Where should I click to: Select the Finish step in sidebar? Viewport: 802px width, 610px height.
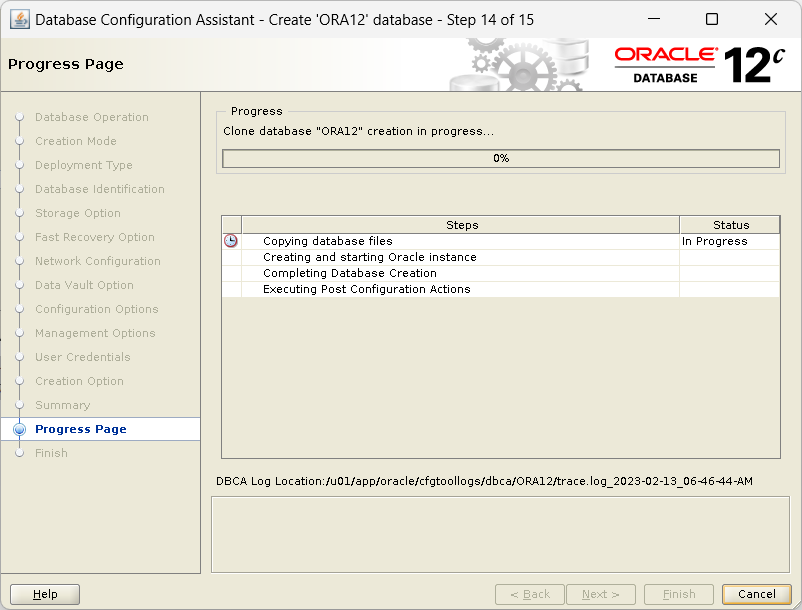tap(51, 454)
